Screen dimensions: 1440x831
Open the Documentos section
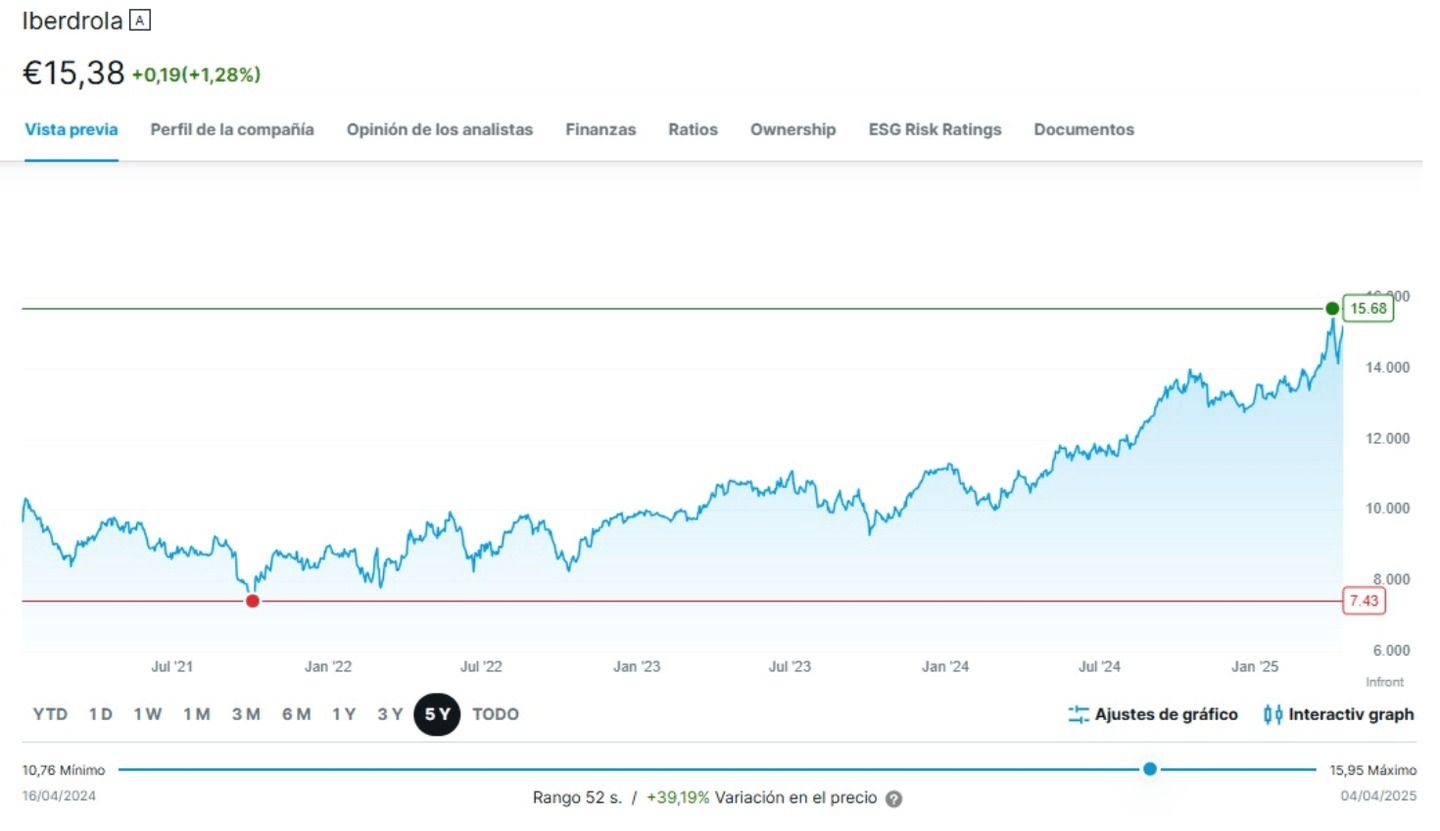tap(1083, 129)
